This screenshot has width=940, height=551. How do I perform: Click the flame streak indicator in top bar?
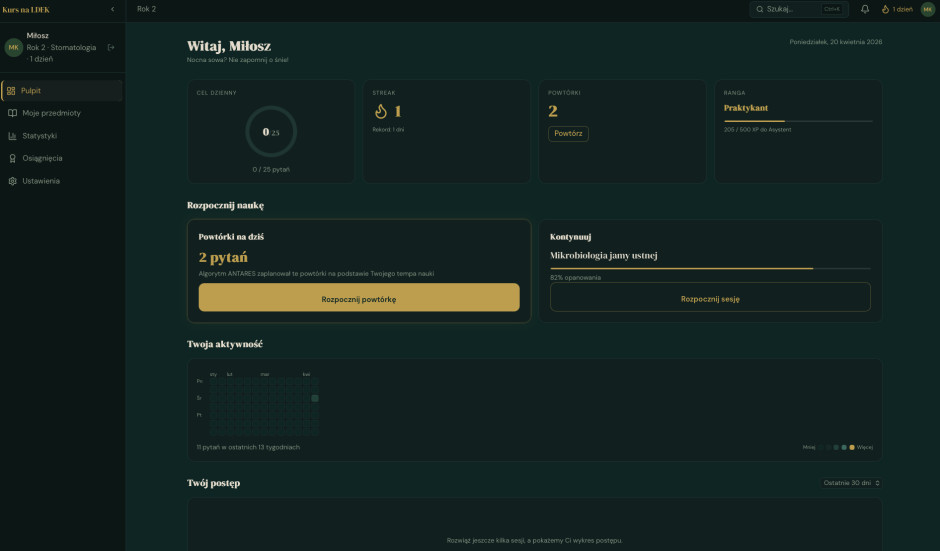click(x=897, y=9)
